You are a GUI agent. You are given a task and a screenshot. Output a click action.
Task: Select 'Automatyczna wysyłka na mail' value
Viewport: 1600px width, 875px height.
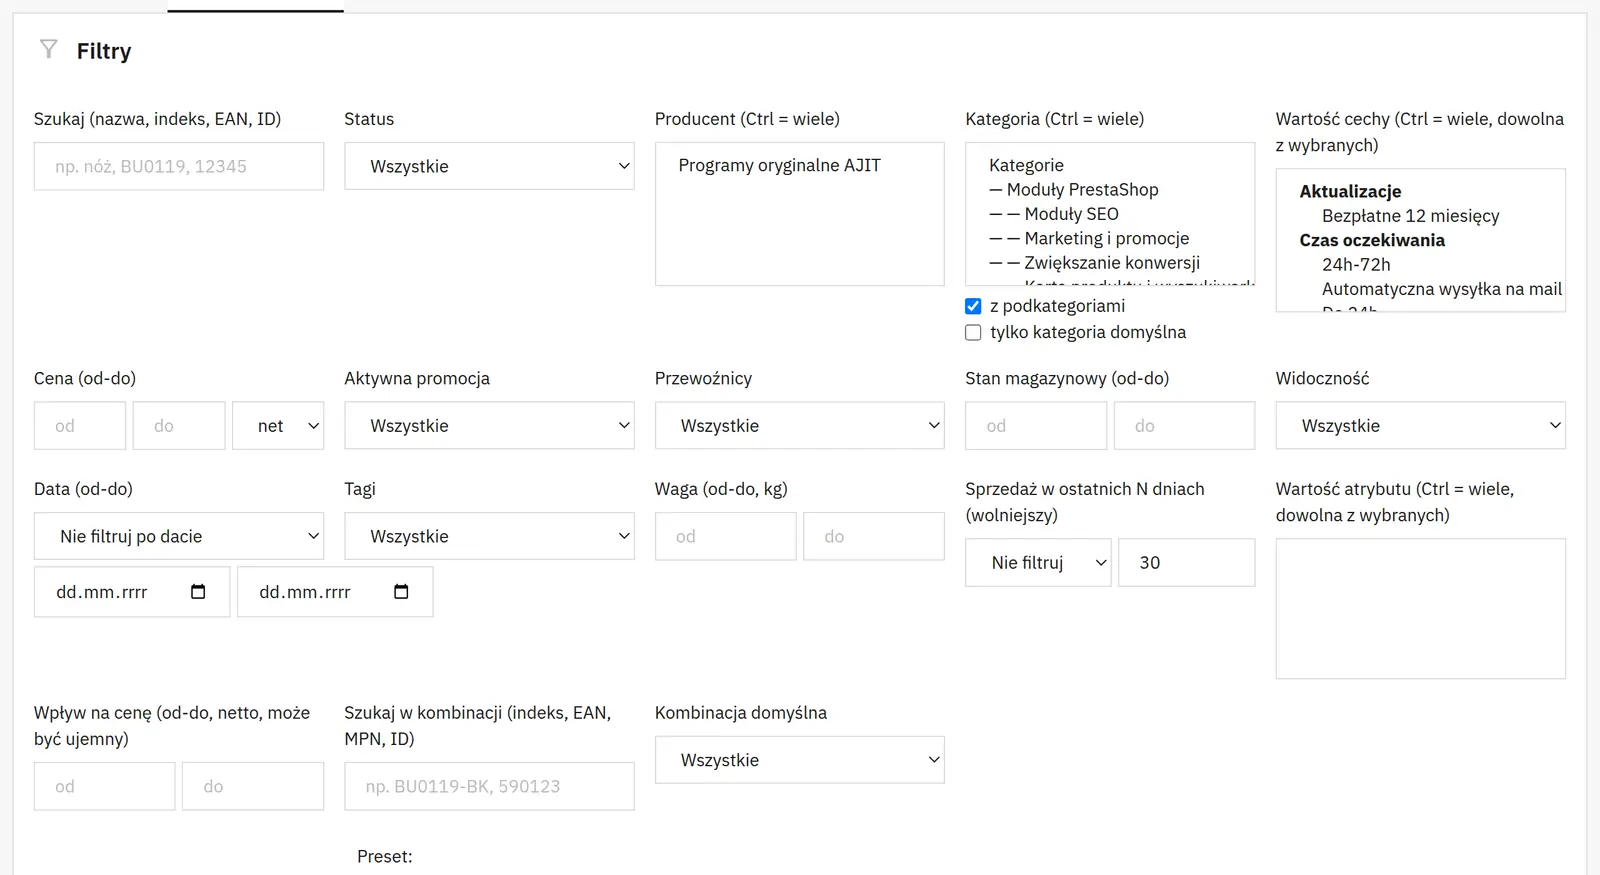(x=1441, y=289)
